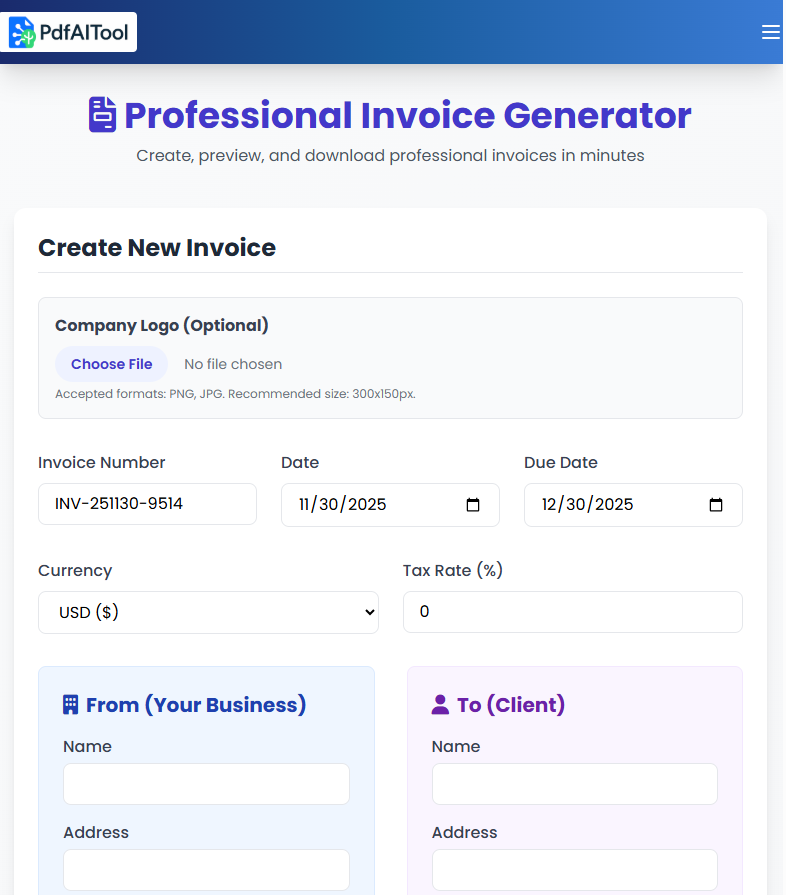
Task: Click the Choose File button
Action: tap(111, 364)
